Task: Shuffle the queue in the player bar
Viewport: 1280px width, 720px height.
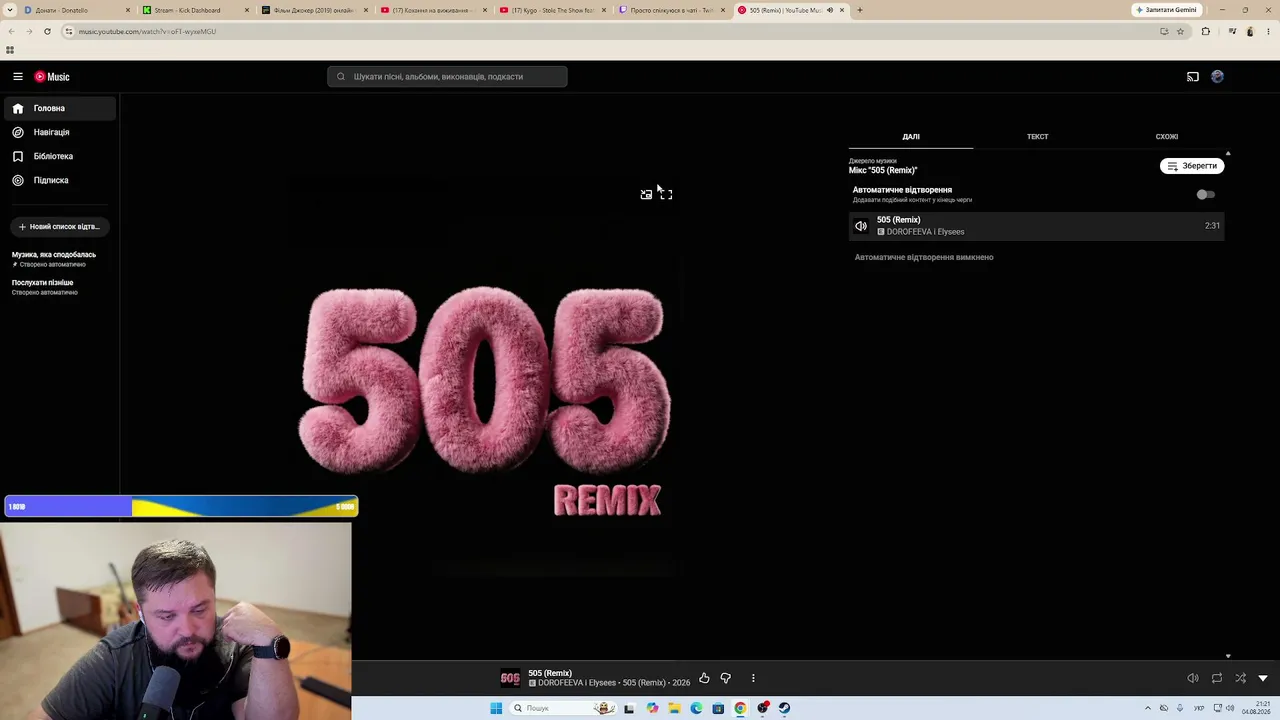Action: pos(1240,678)
